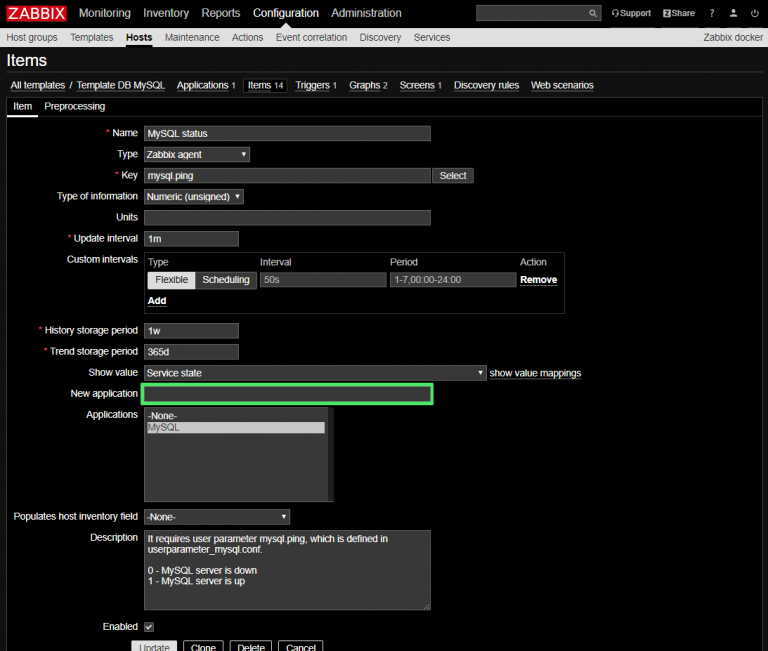The width and height of the screenshot is (768, 651).
Task: Click the Zabbix logo
Action: click(36, 13)
